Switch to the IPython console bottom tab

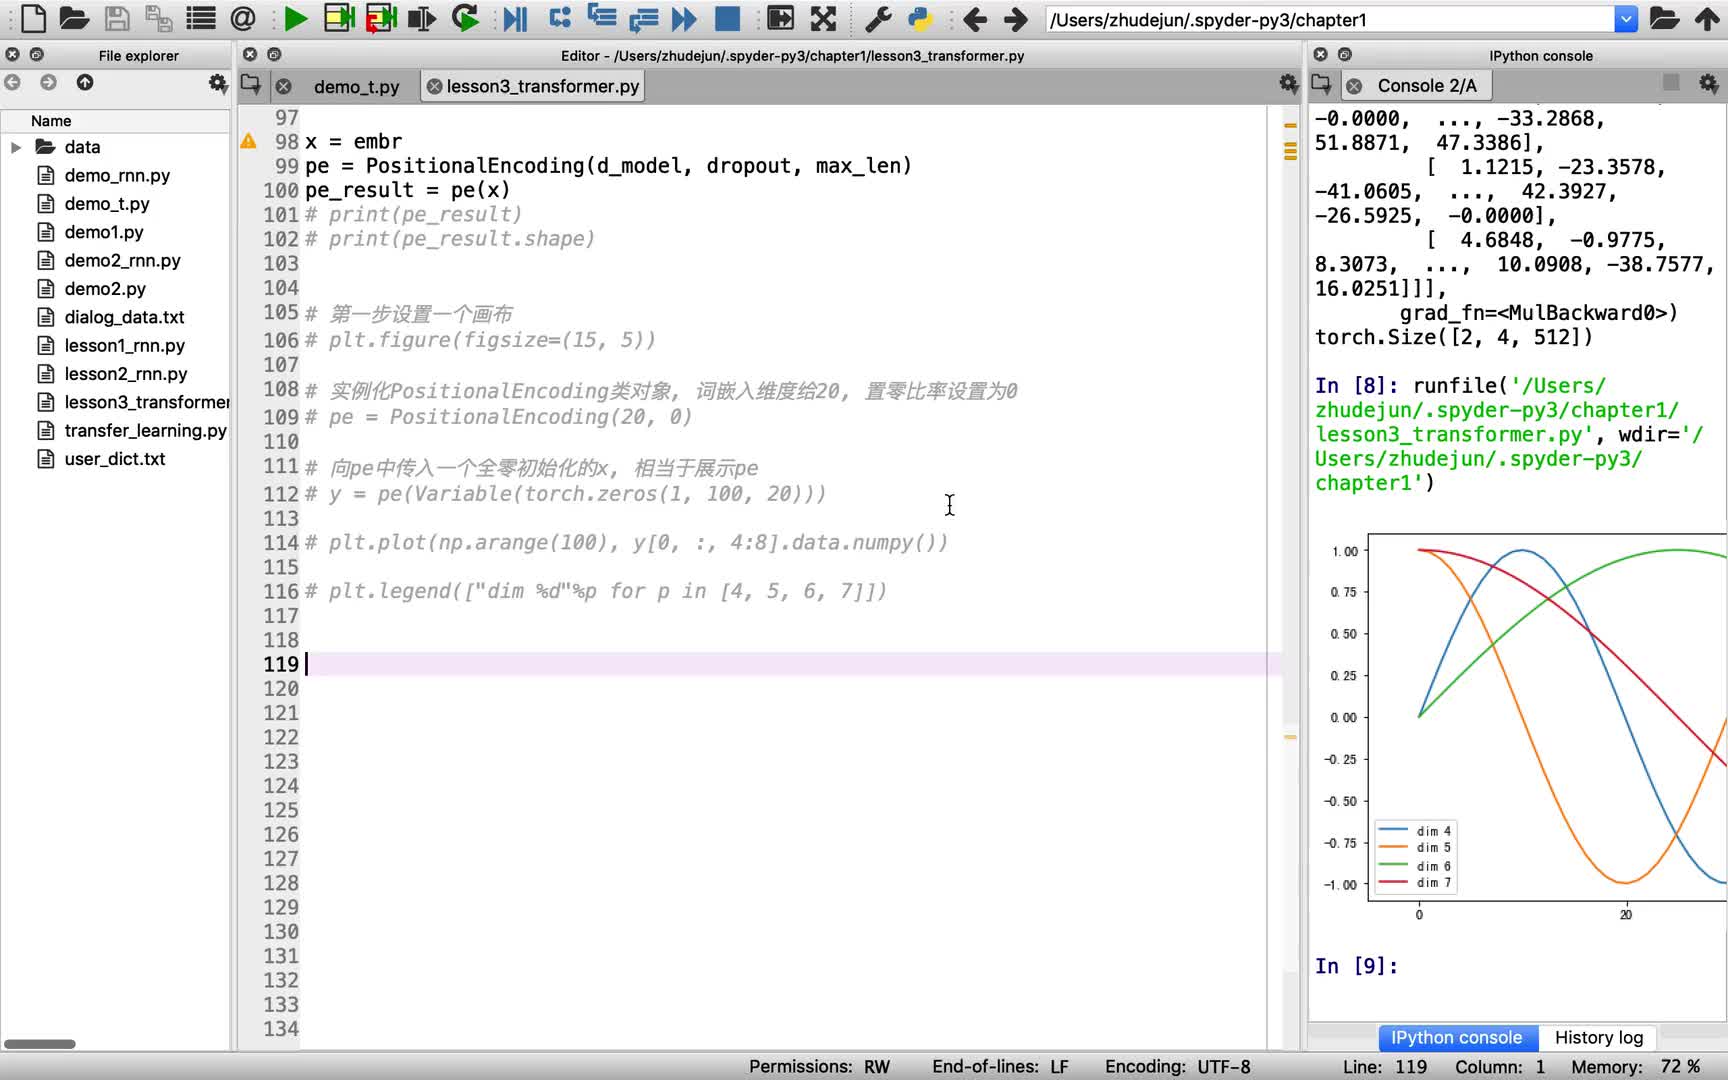tap(1456, 1037)
